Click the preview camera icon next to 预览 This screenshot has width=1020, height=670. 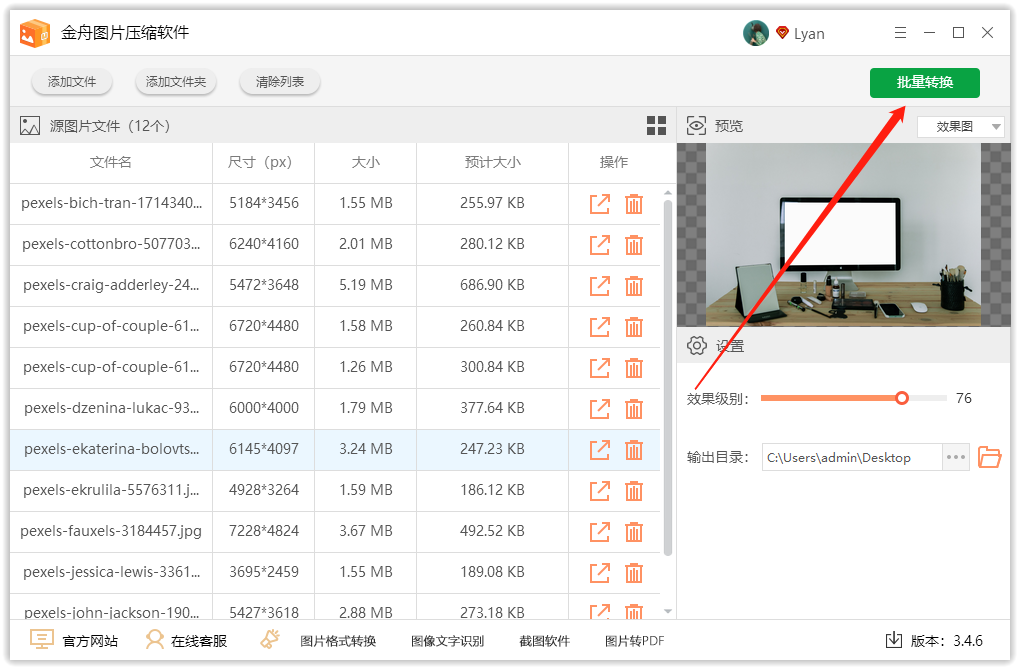pyautogui.click(x=696, y=125)
